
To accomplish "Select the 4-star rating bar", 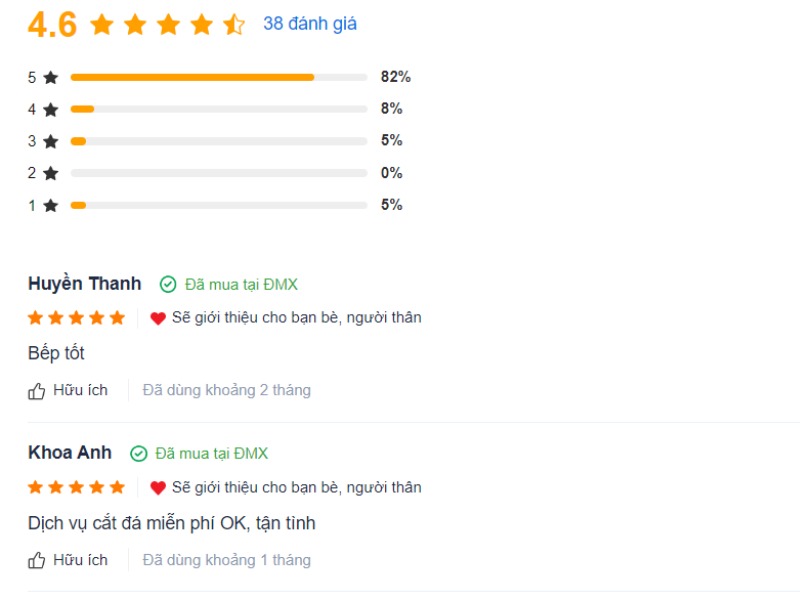I will pyautogui.click(x=219, y=109).
